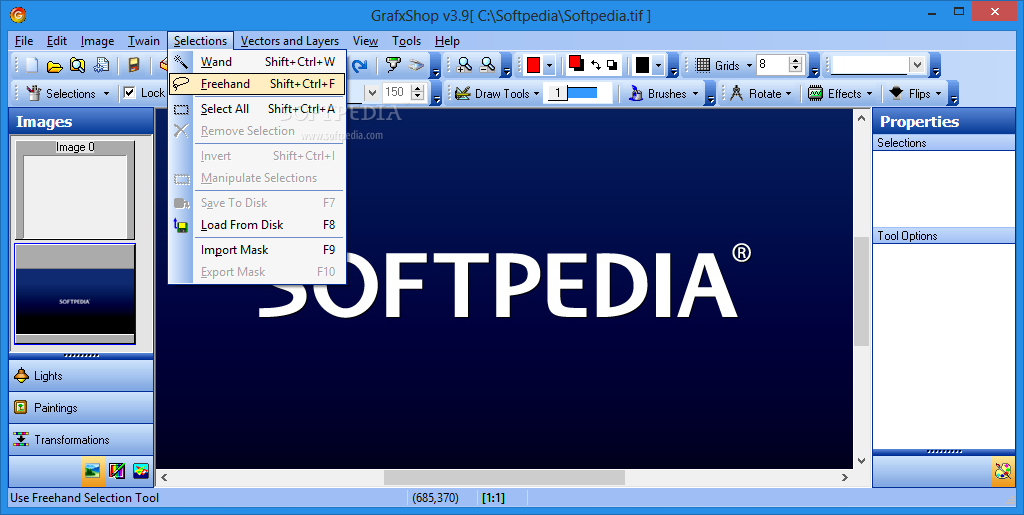Toggle the Lock checkbox

129,93
